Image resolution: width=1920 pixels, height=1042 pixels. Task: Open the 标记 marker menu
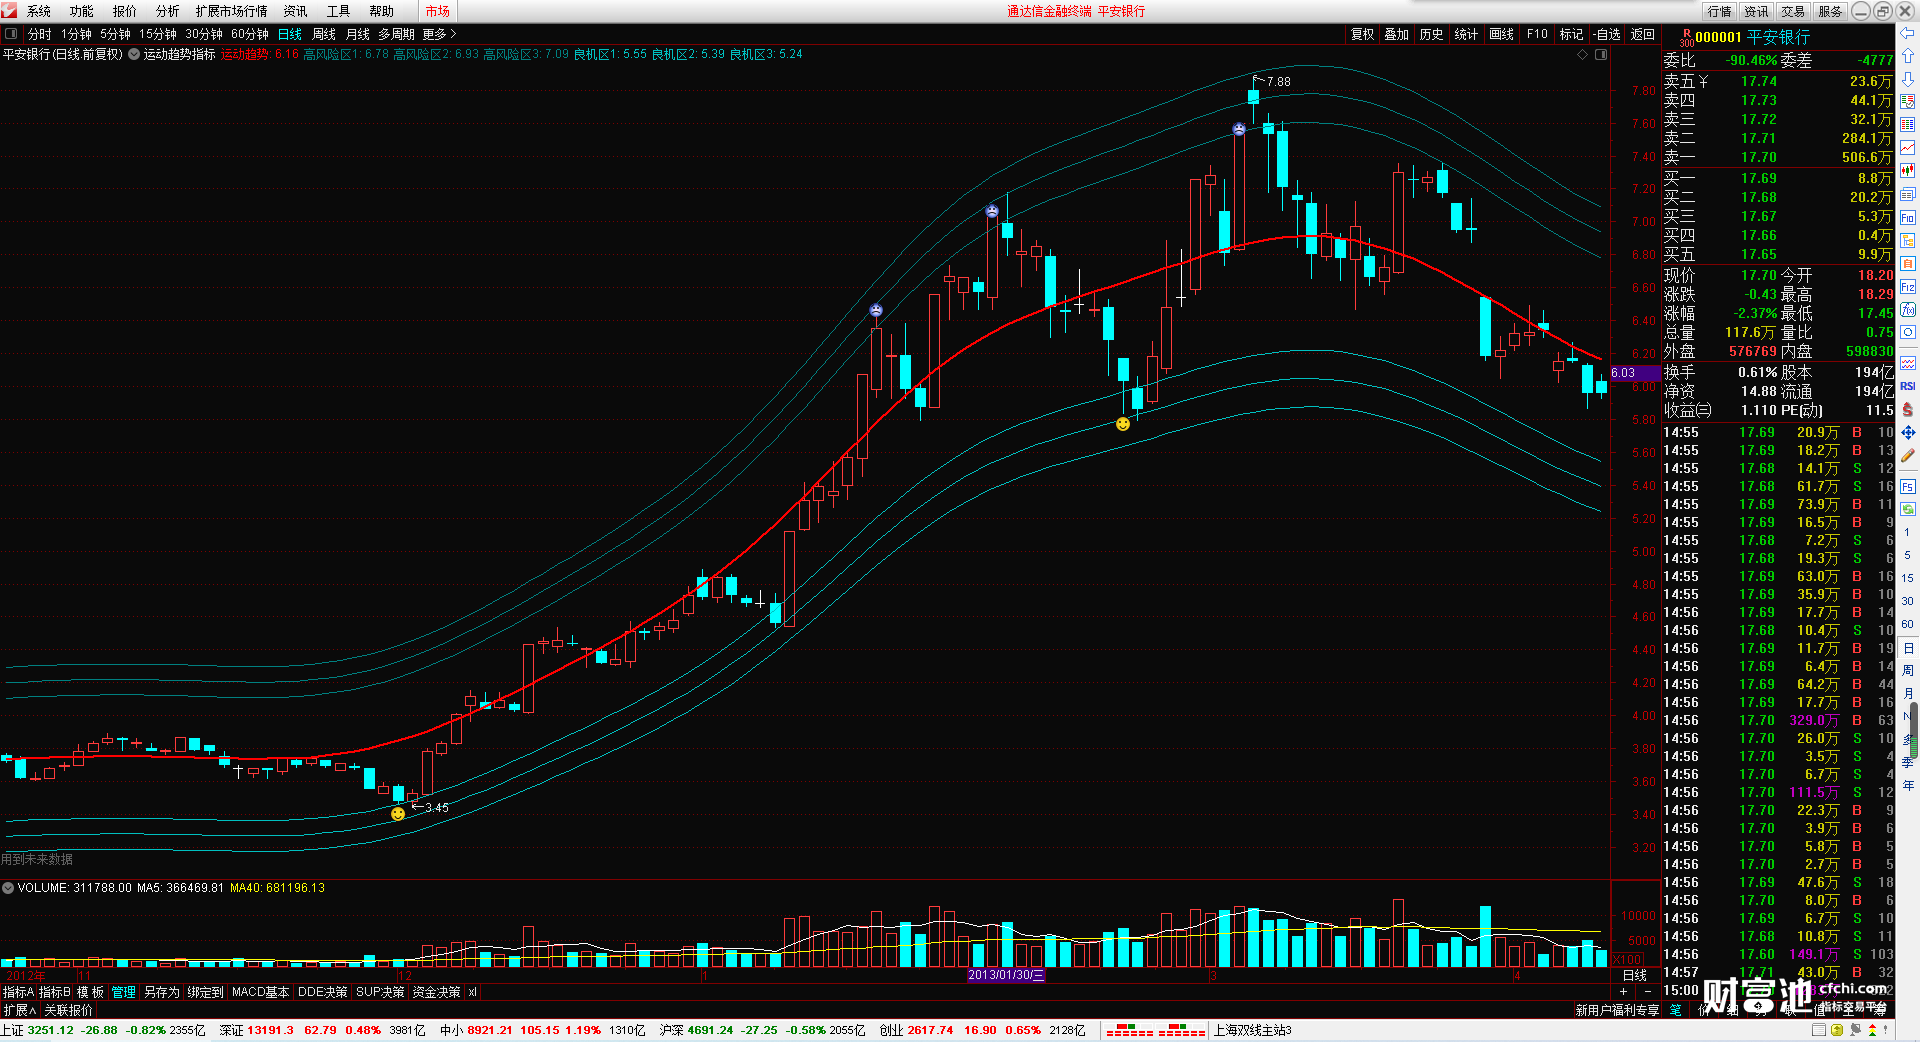(1572, 34)
